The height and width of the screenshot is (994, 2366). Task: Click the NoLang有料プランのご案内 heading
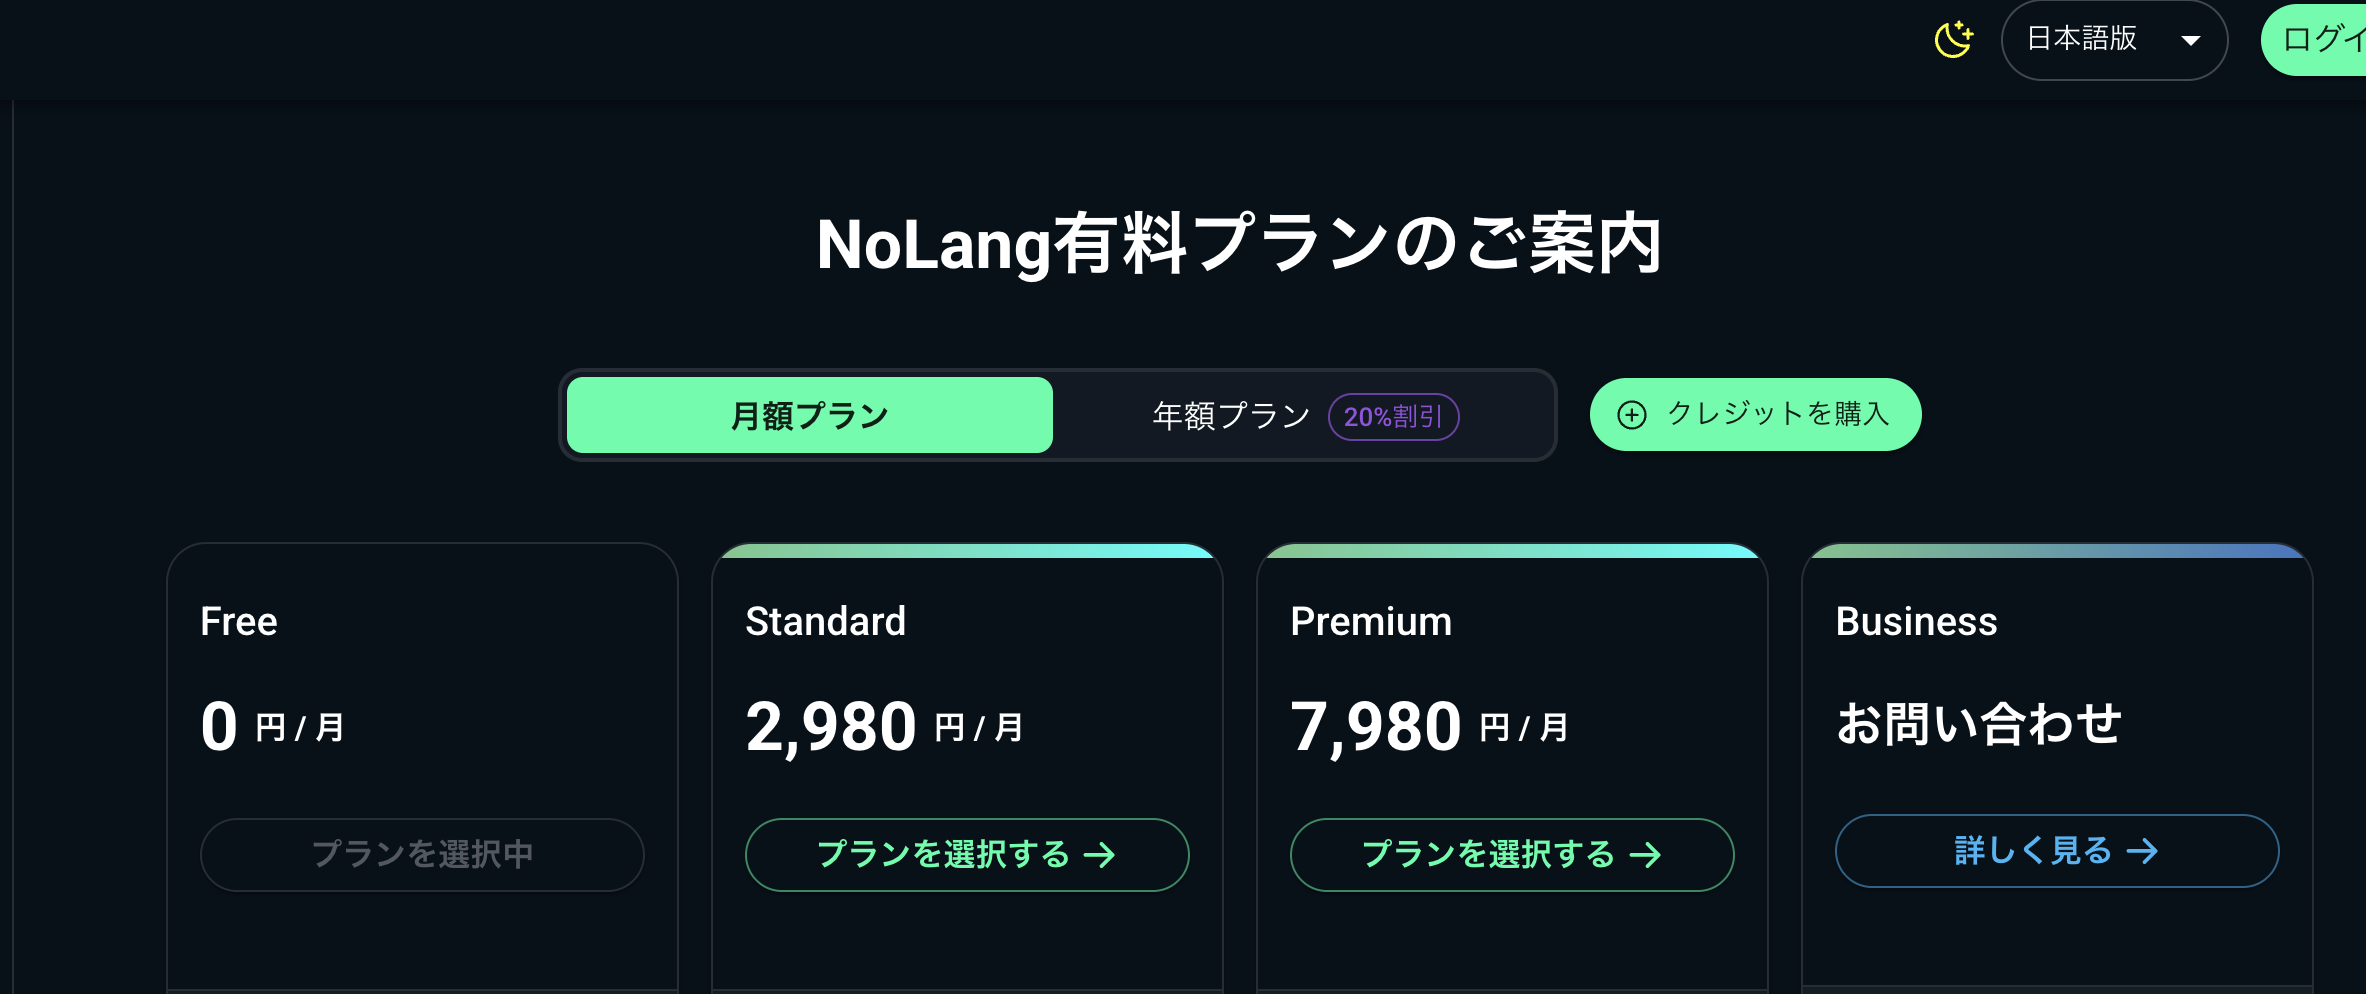coord(1239,244)
